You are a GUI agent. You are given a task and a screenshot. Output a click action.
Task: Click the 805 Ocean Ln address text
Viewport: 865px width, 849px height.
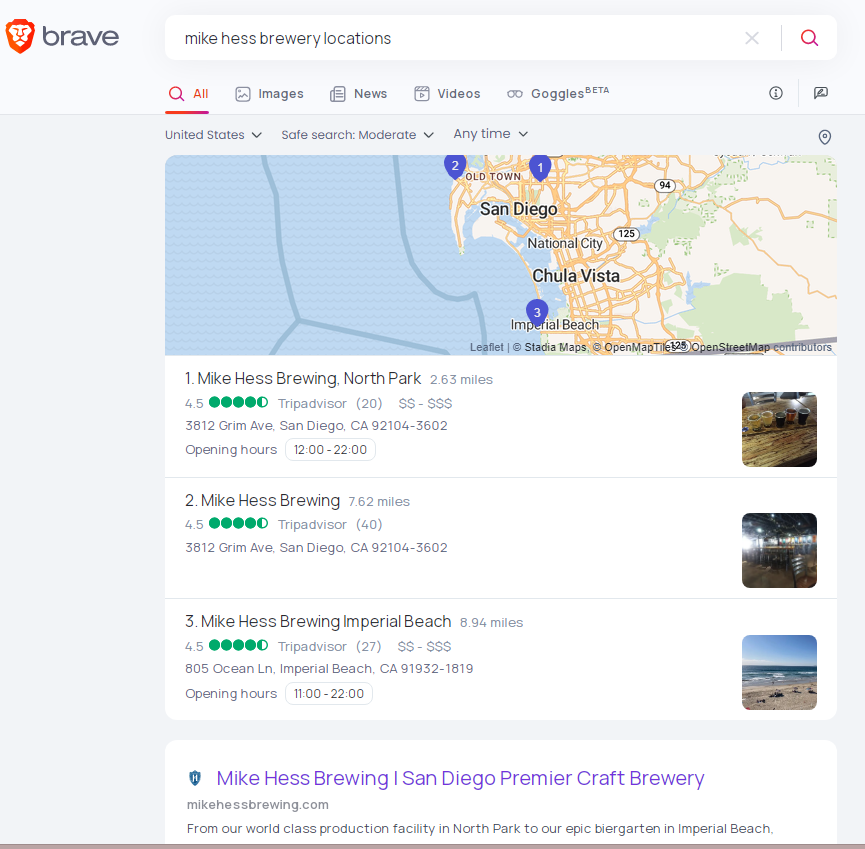[329, 669]
